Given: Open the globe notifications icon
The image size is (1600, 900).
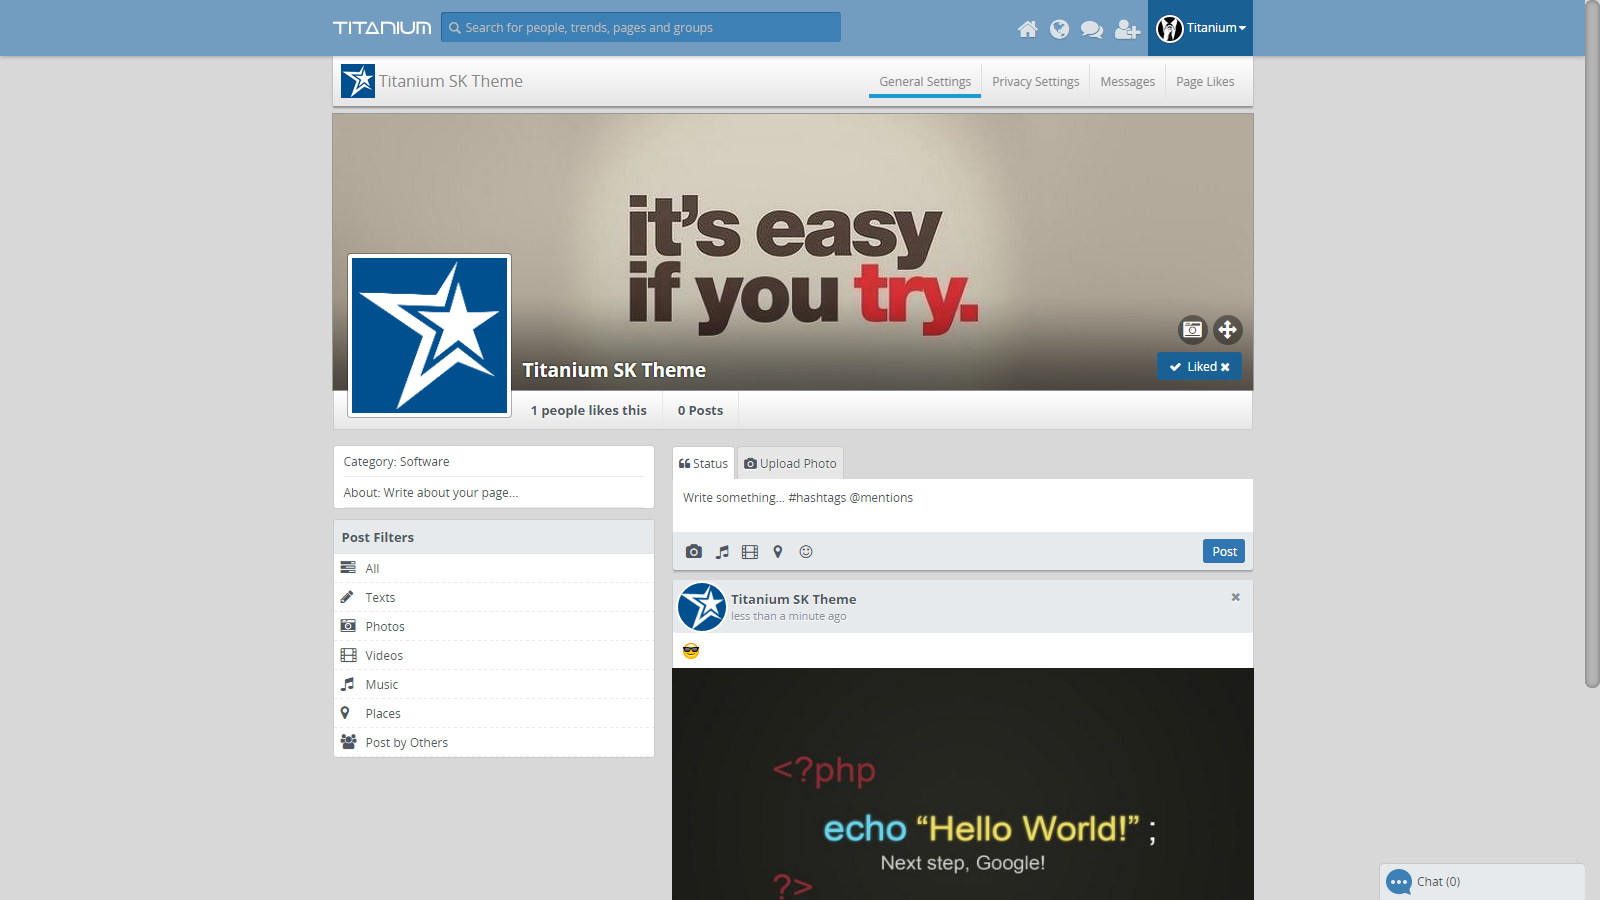Looking at the screenshot, I should click(1060, 29).
